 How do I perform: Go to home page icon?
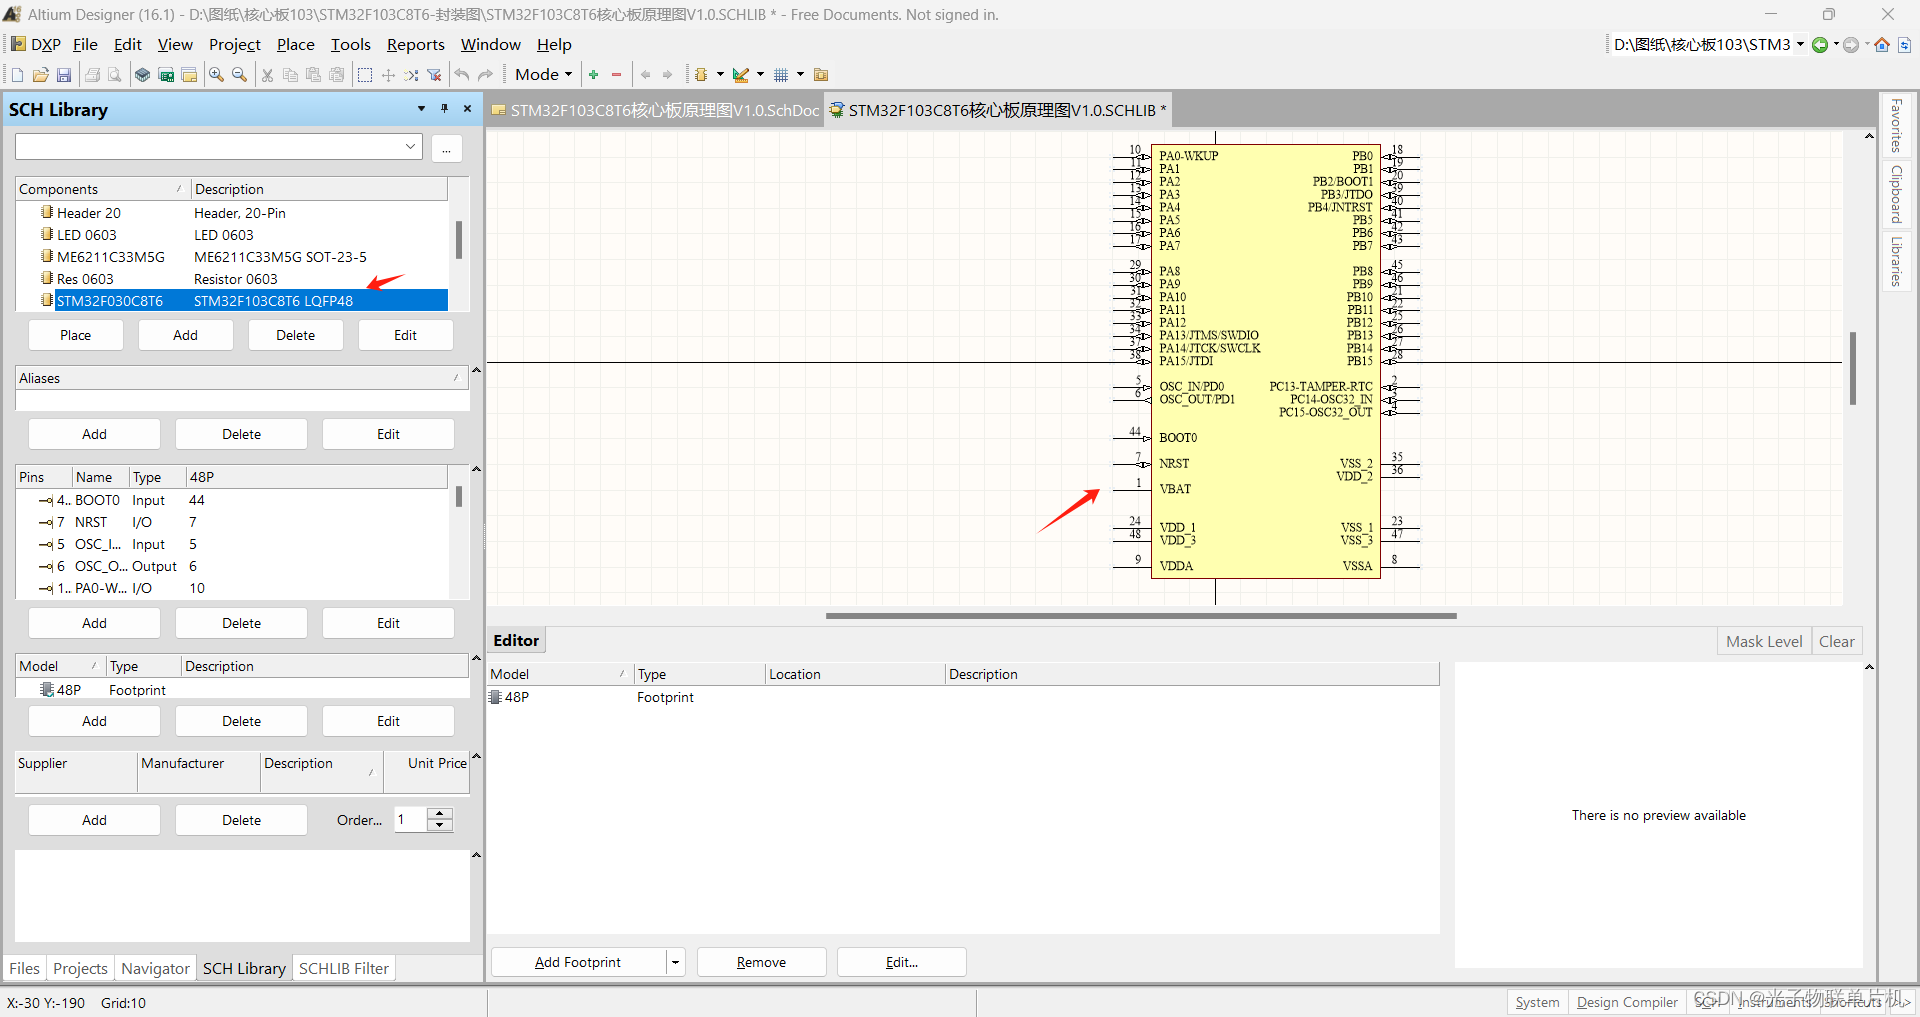(x=1882, y=45)
